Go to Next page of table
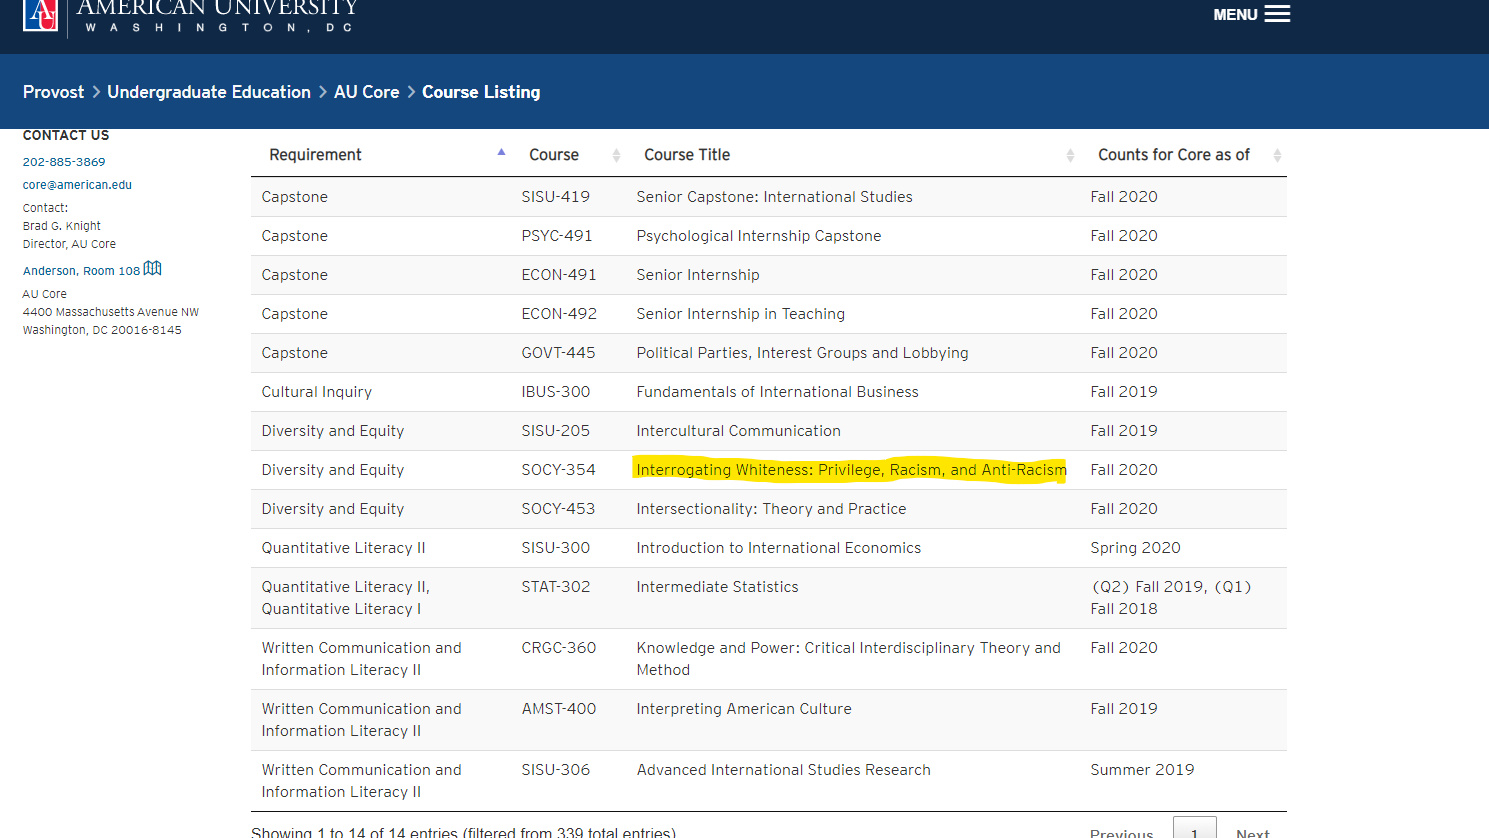The image size is (1489, 838). click(x=1252, y=832)
